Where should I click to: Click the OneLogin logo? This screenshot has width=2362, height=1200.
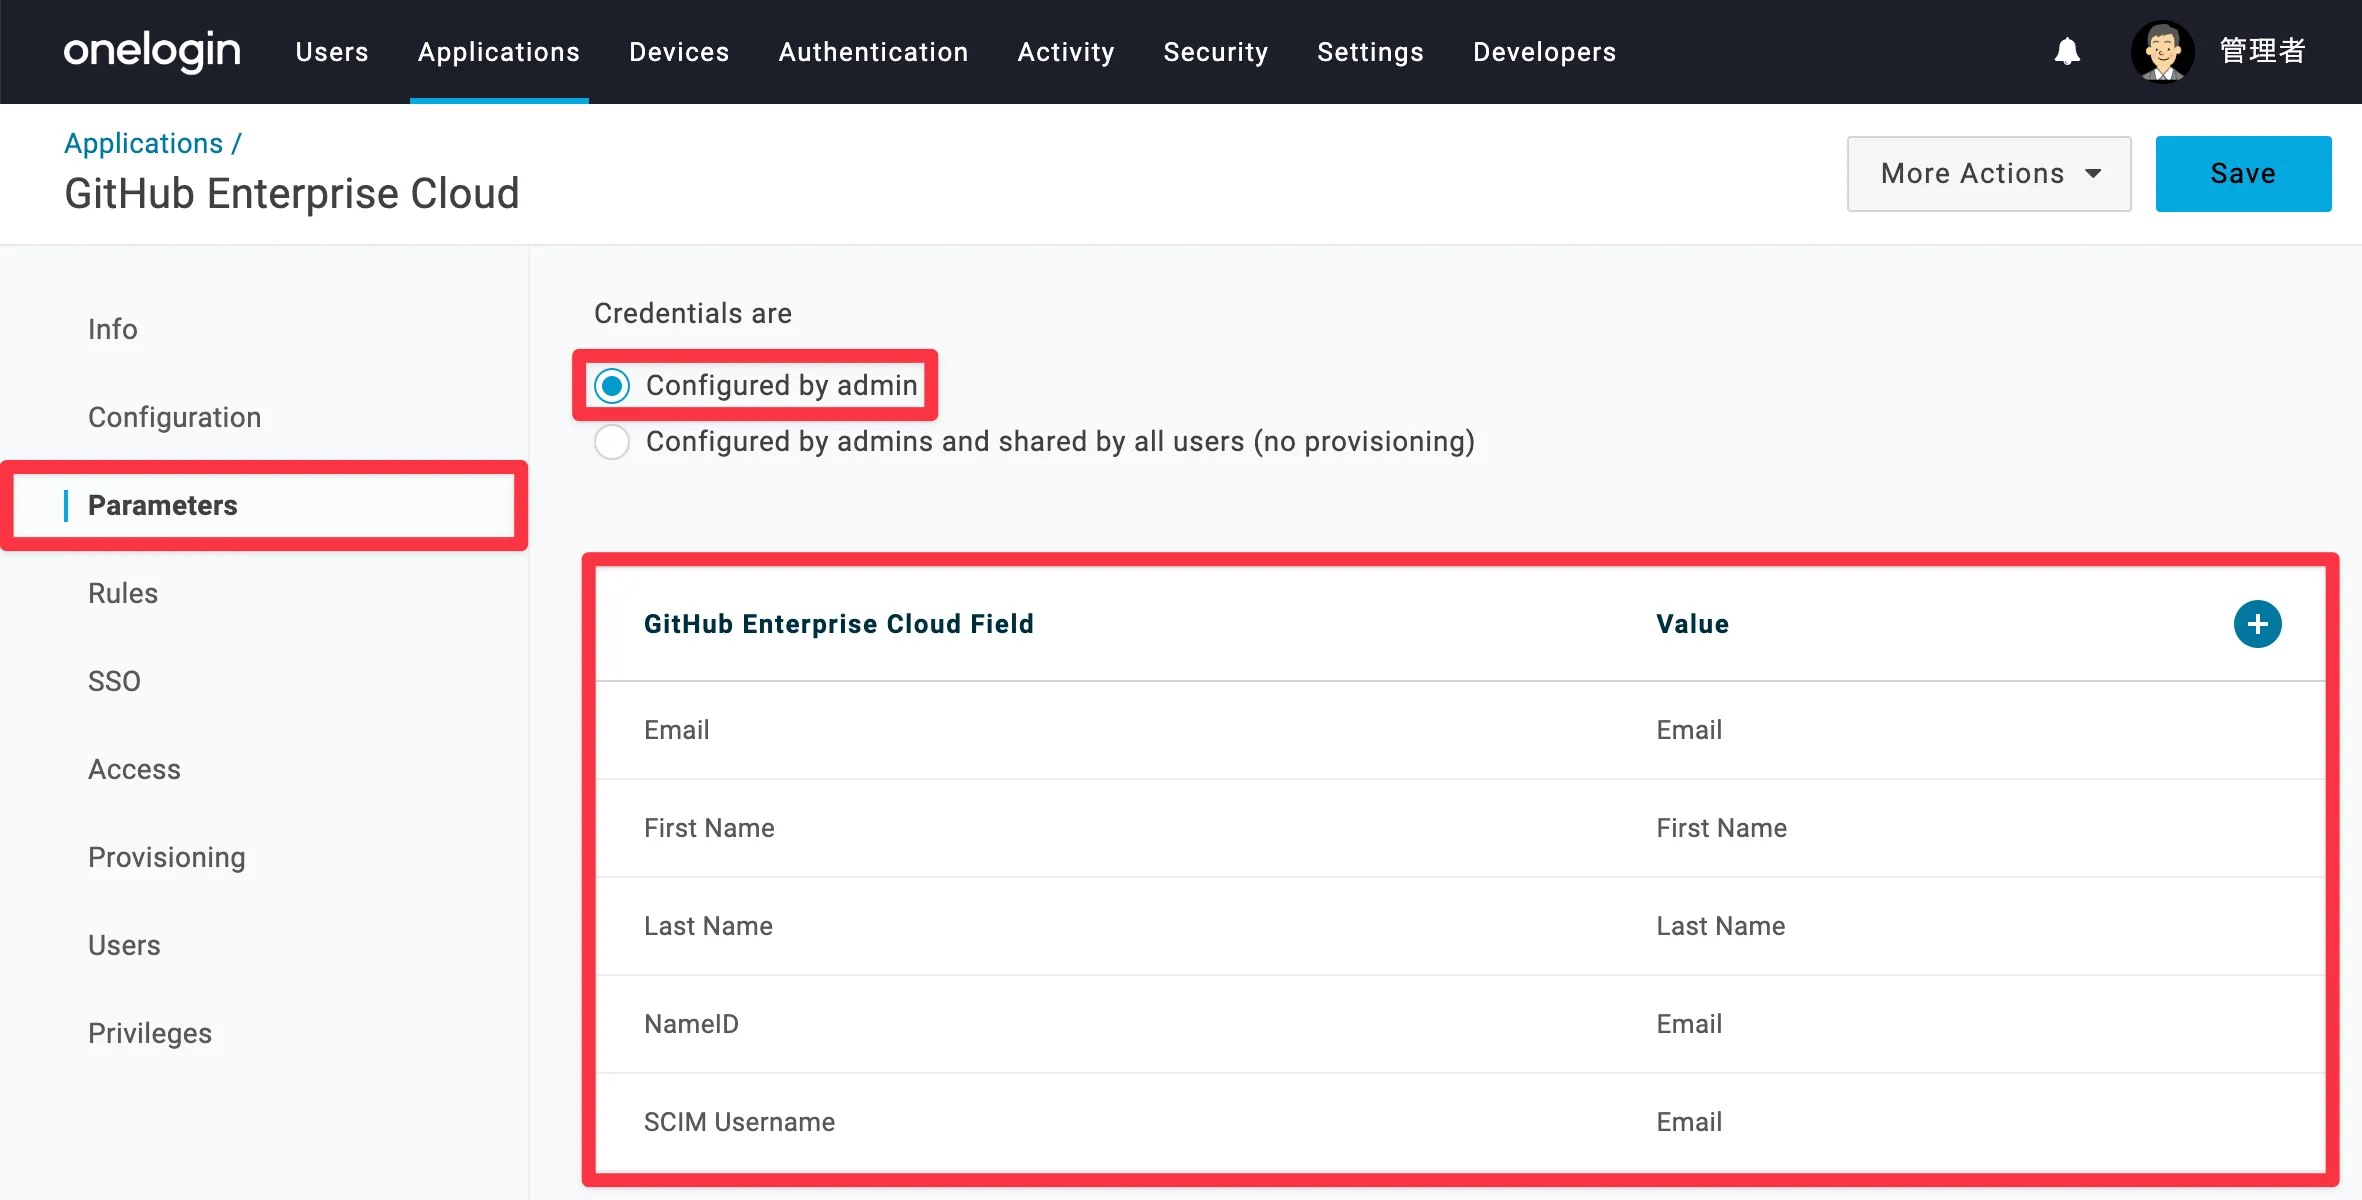click(152, 51)
